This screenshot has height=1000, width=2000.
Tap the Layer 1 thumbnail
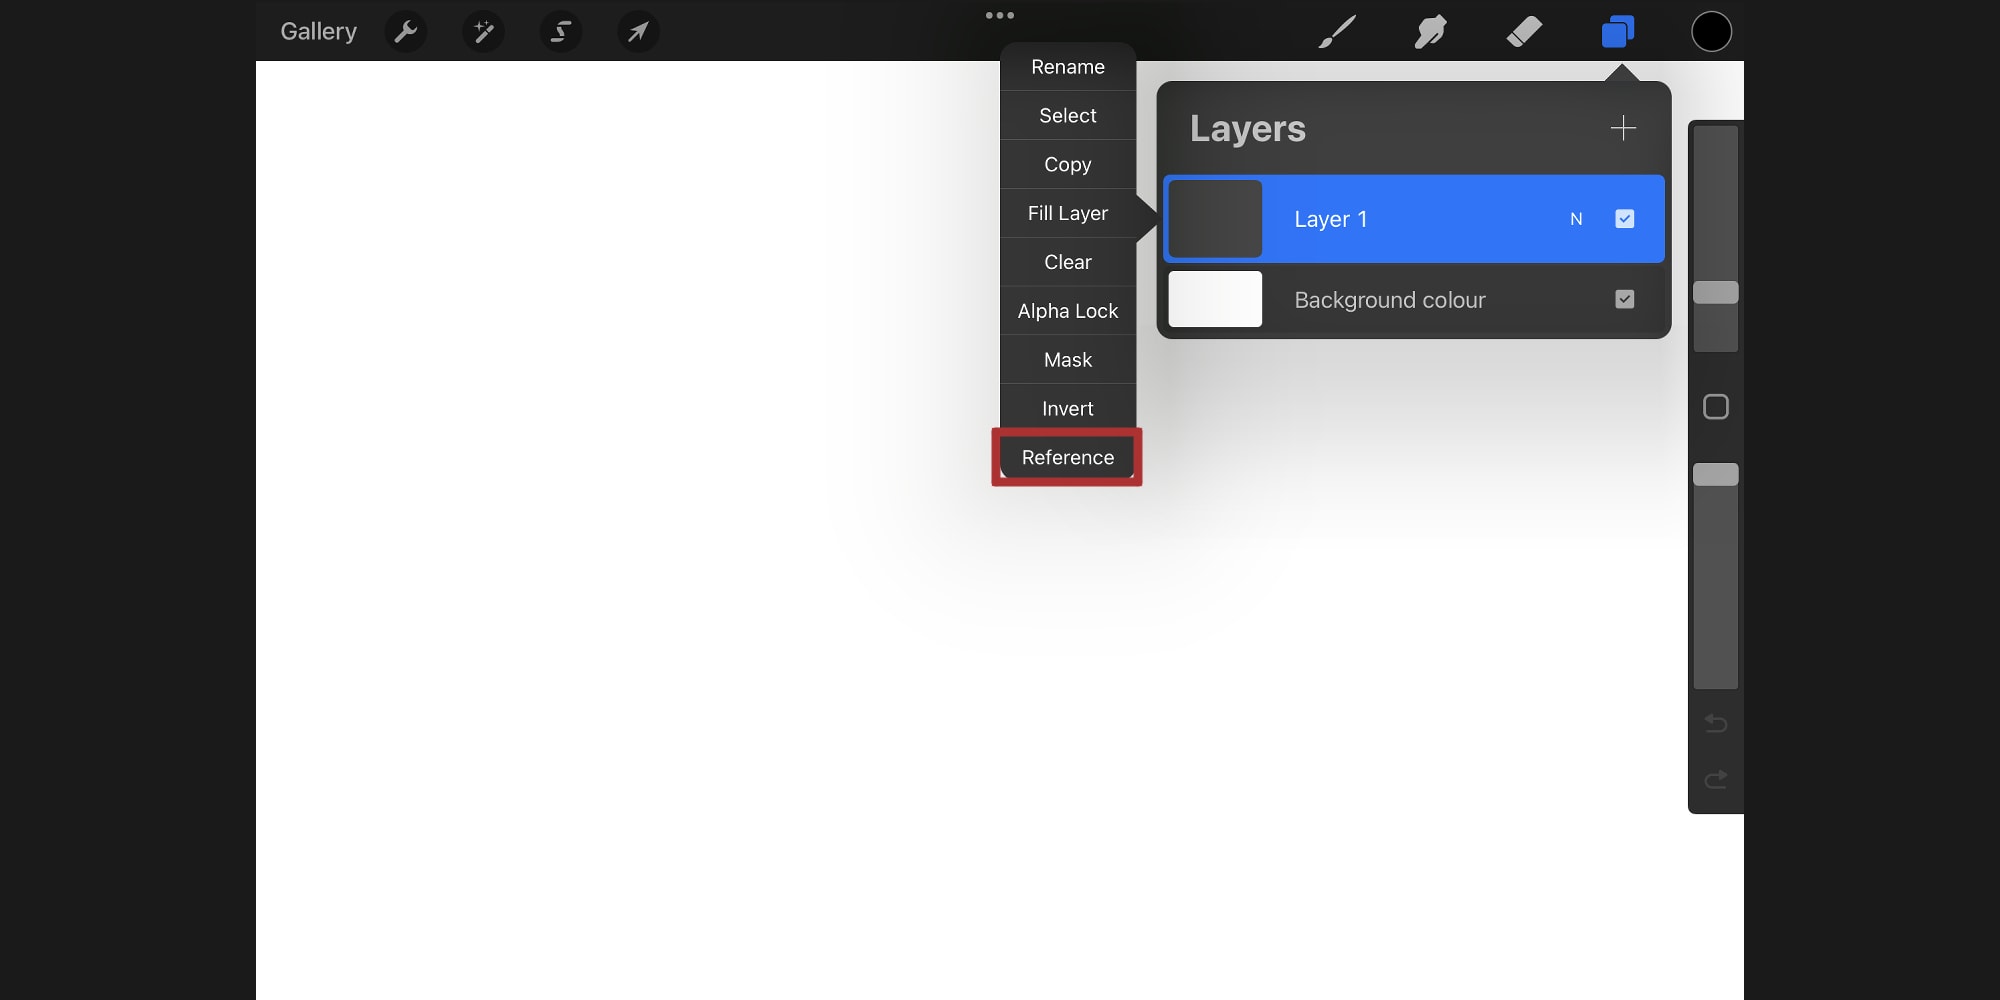click(x=1215, y=218)
